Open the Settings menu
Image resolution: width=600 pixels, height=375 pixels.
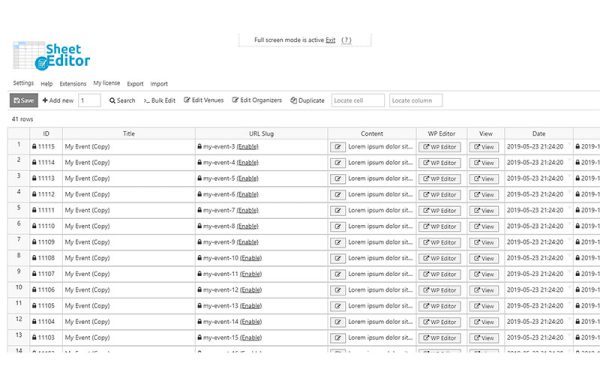click(x=23, y=83)
